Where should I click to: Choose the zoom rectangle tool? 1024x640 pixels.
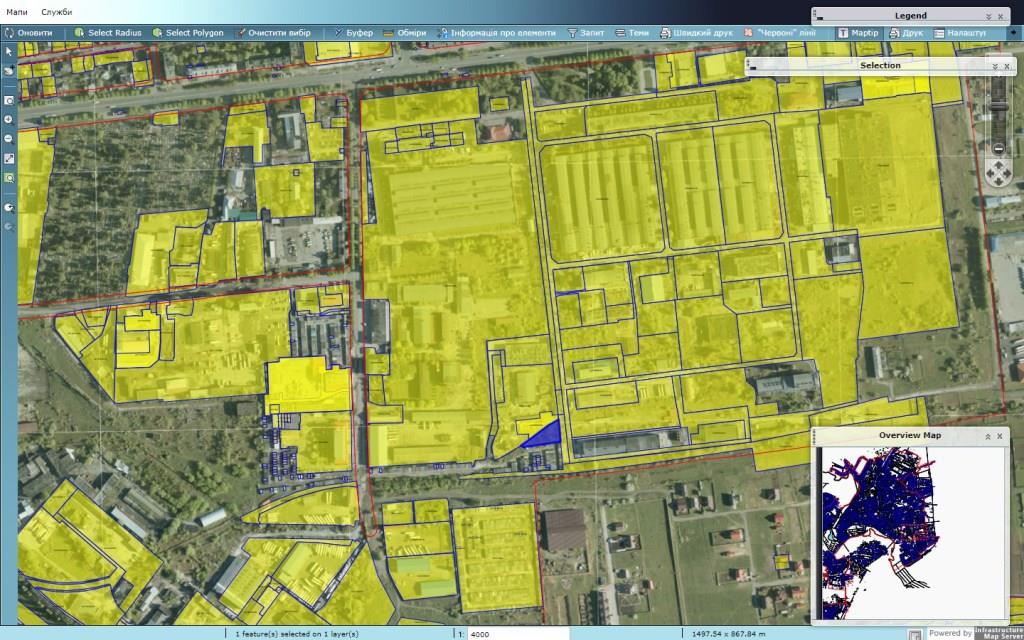pyautogui.click(x=9, y=100)
